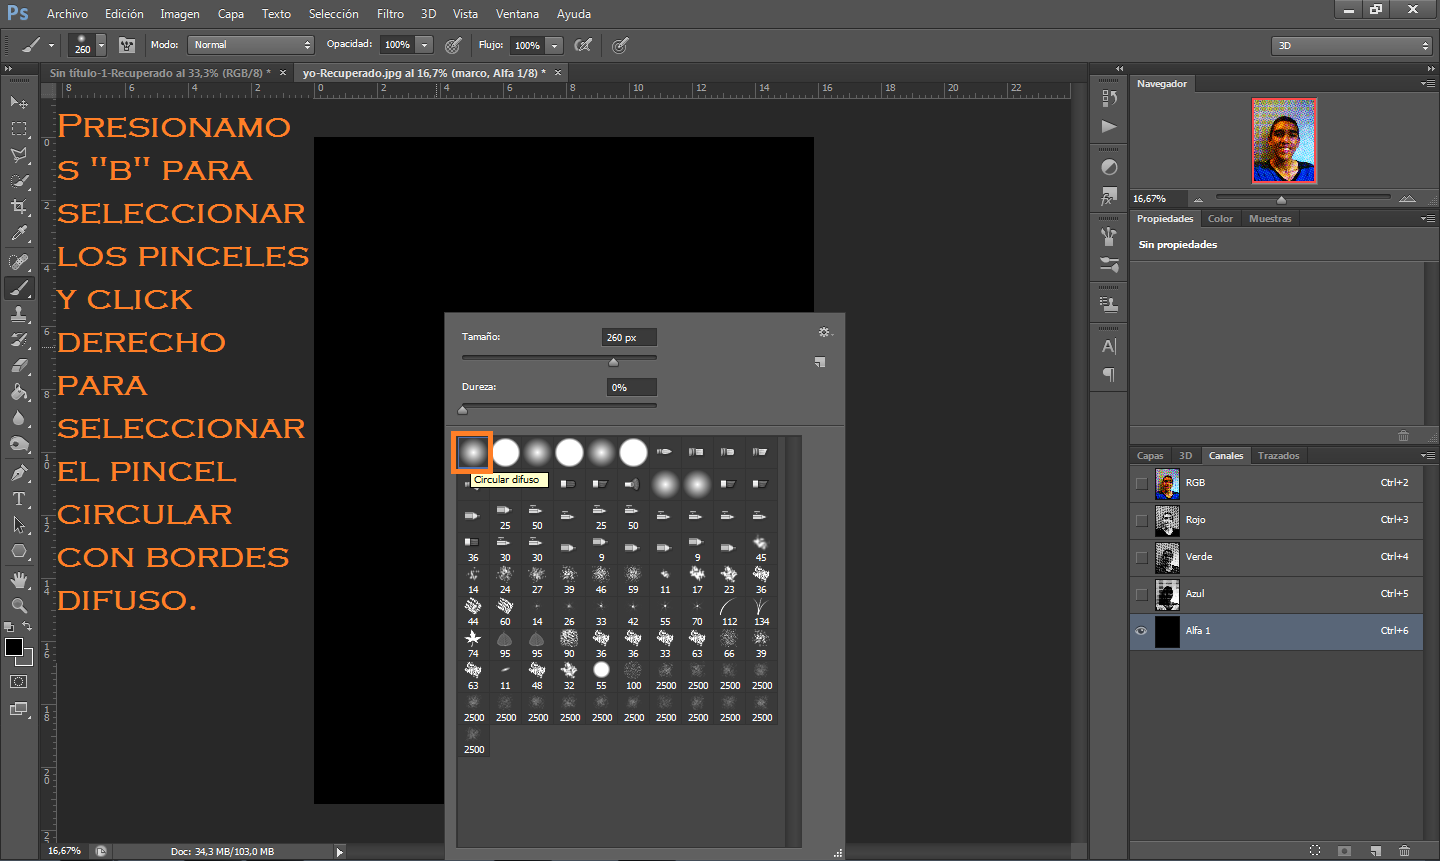The height and width of the screenshot is (861, 1440).
Task: Toggle pressure for size button
Action: click(620, 45)
